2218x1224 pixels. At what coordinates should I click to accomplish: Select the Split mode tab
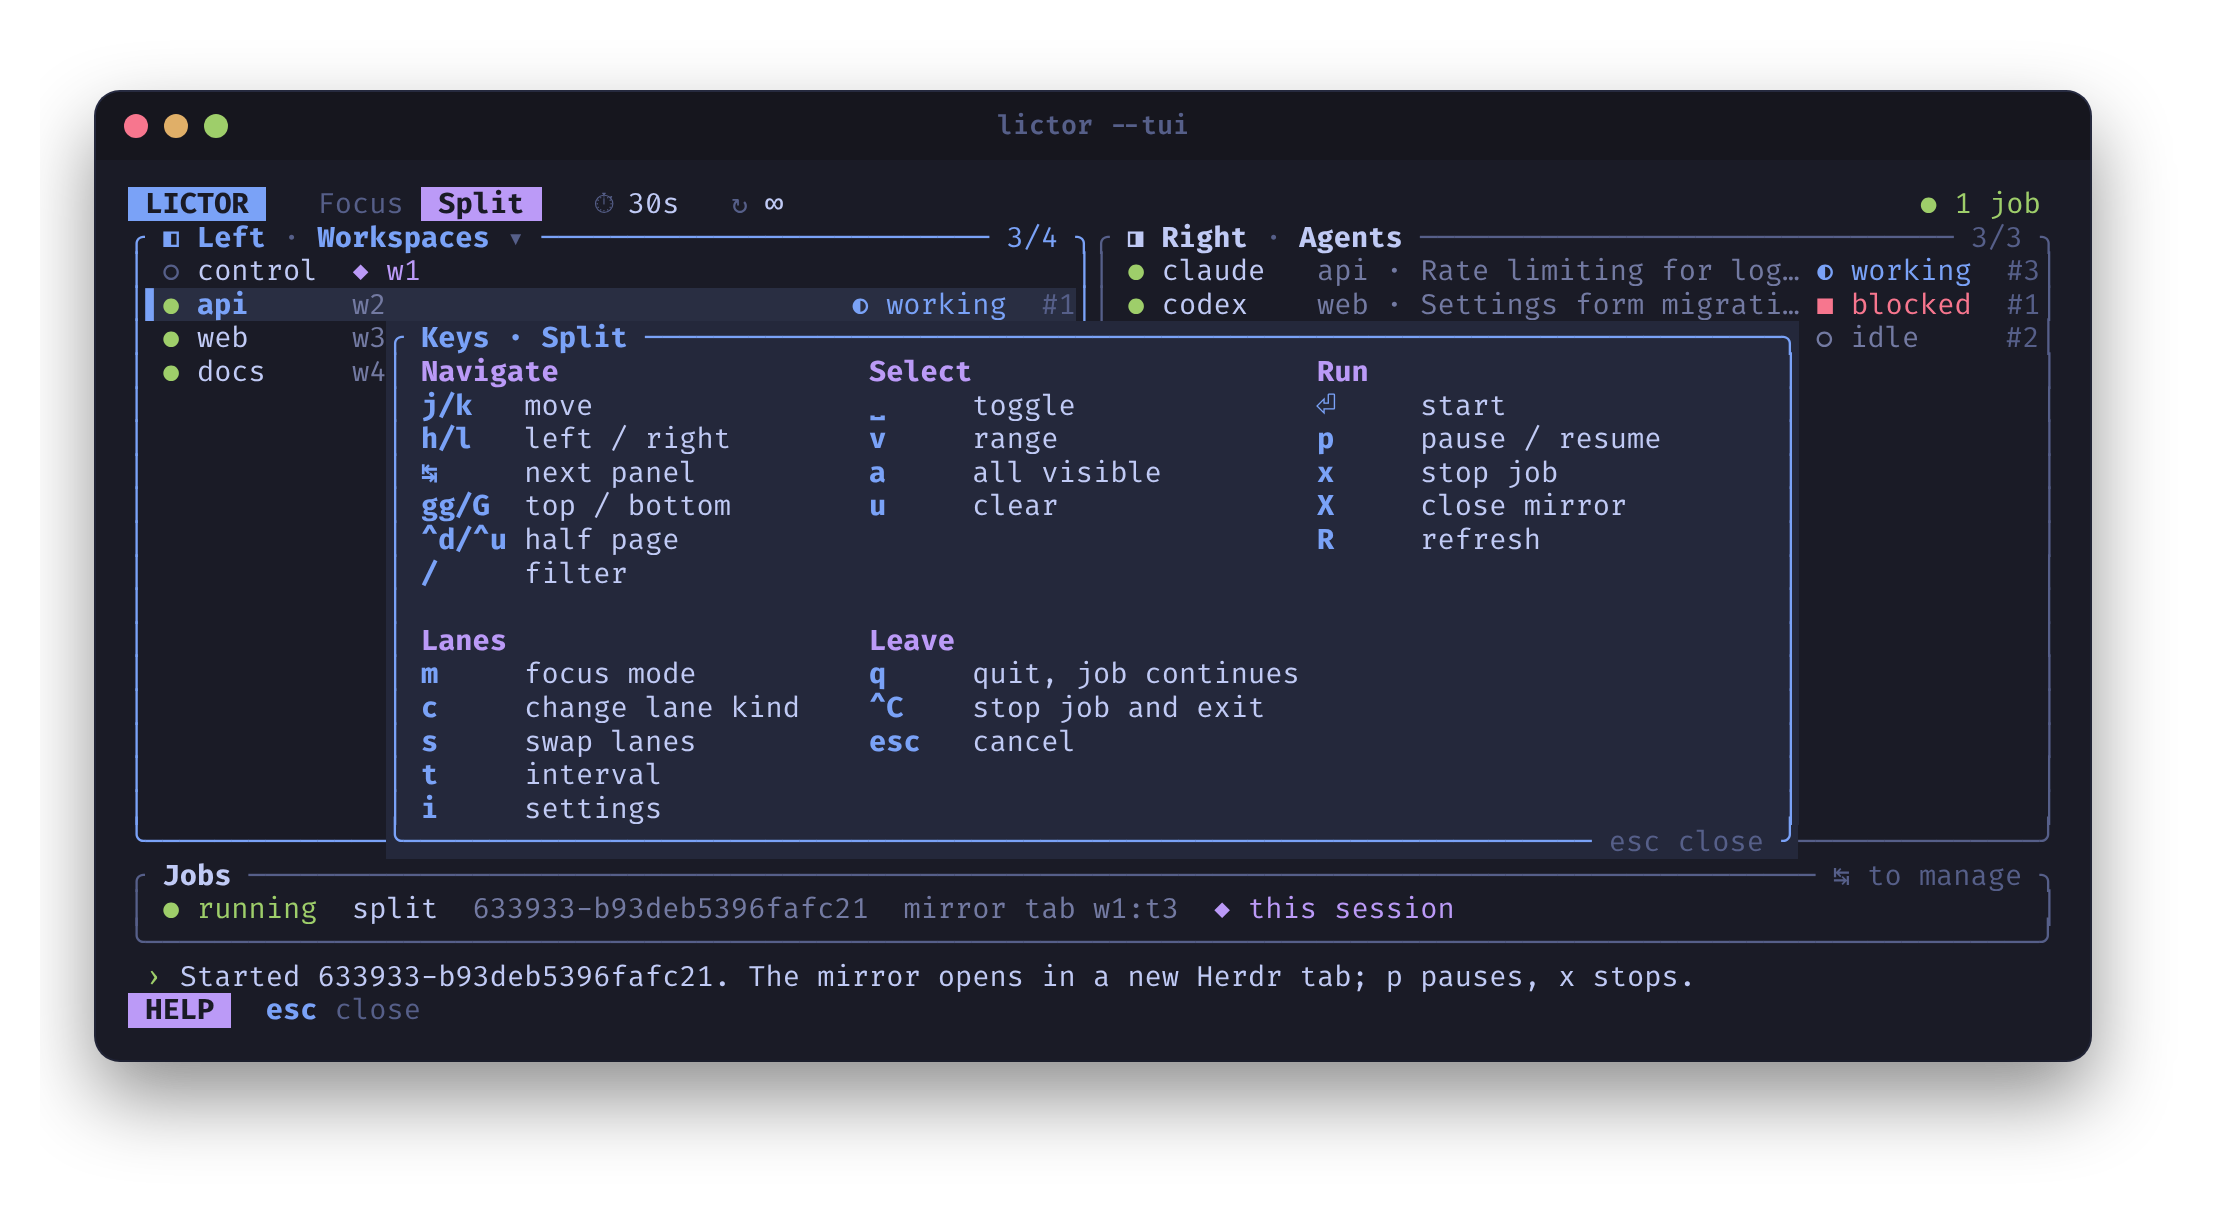[481, 204]
